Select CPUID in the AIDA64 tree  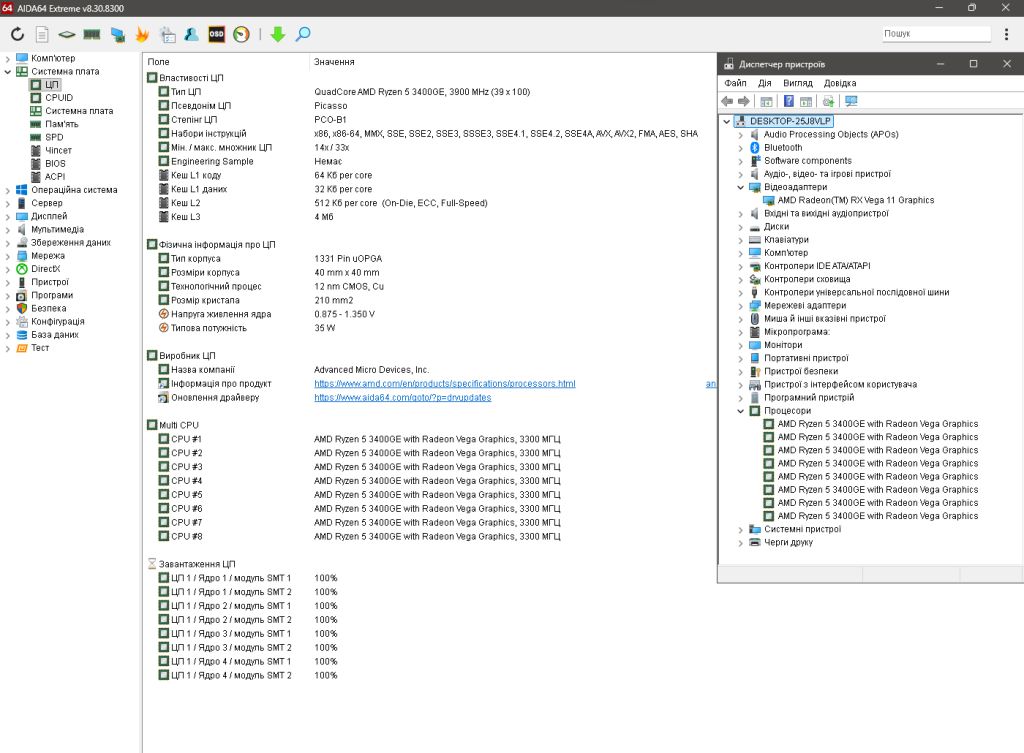coord(59,98)
